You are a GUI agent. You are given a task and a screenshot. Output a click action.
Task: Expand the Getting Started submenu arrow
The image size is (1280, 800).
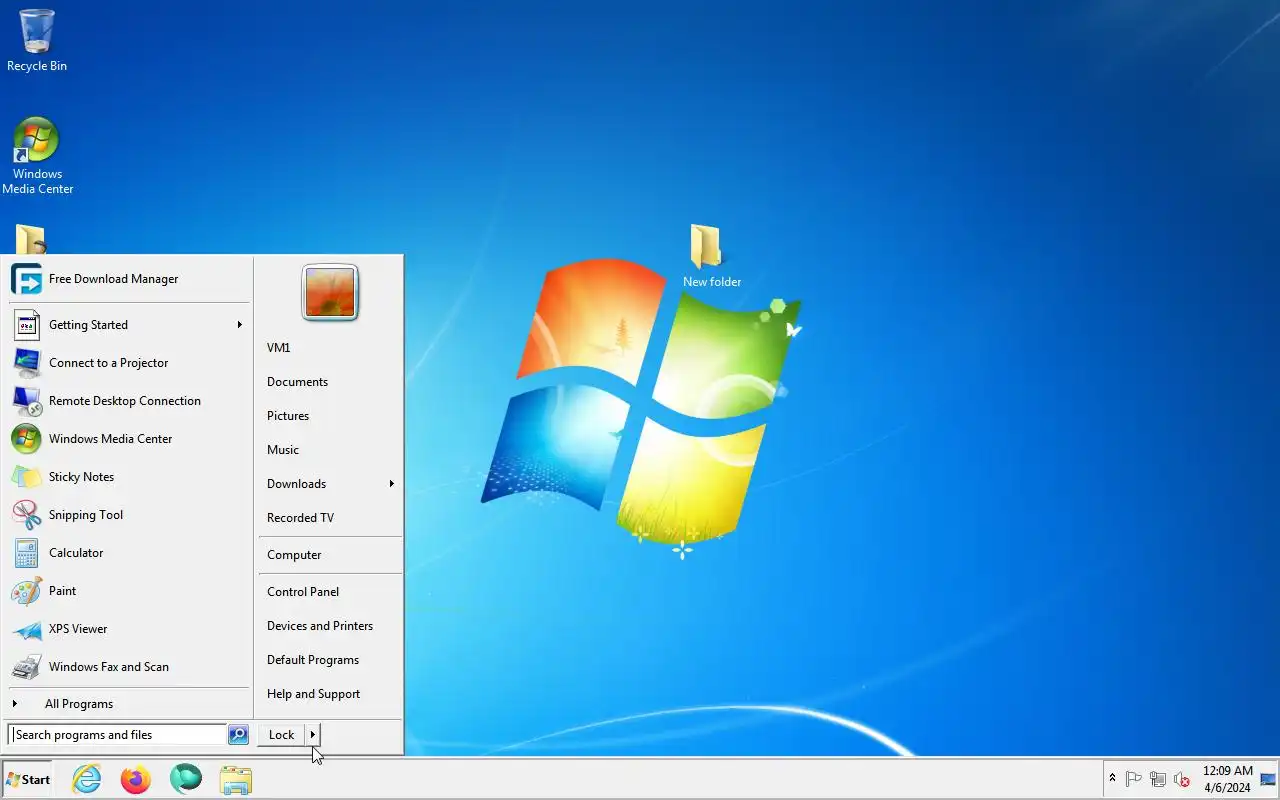click(x=239, y=325)
